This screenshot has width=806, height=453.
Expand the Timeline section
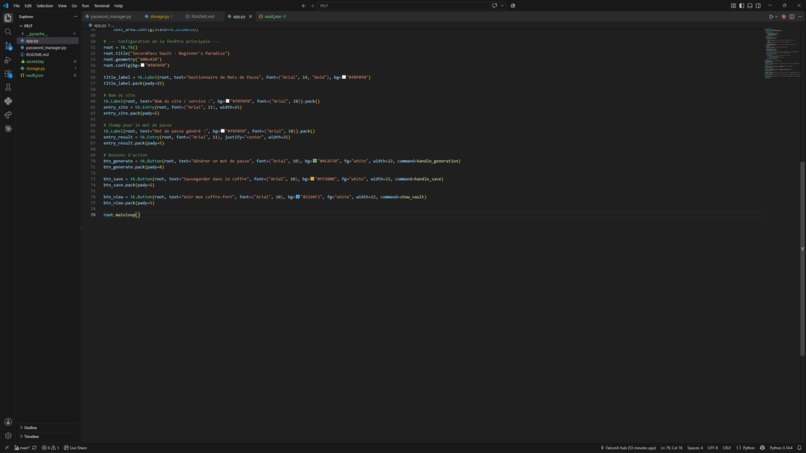pos(31,436)
